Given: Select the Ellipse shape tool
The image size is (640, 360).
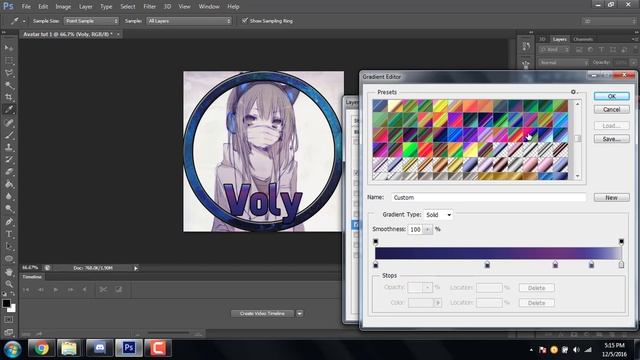Looking at the screenshot, I should click(9, 259).
